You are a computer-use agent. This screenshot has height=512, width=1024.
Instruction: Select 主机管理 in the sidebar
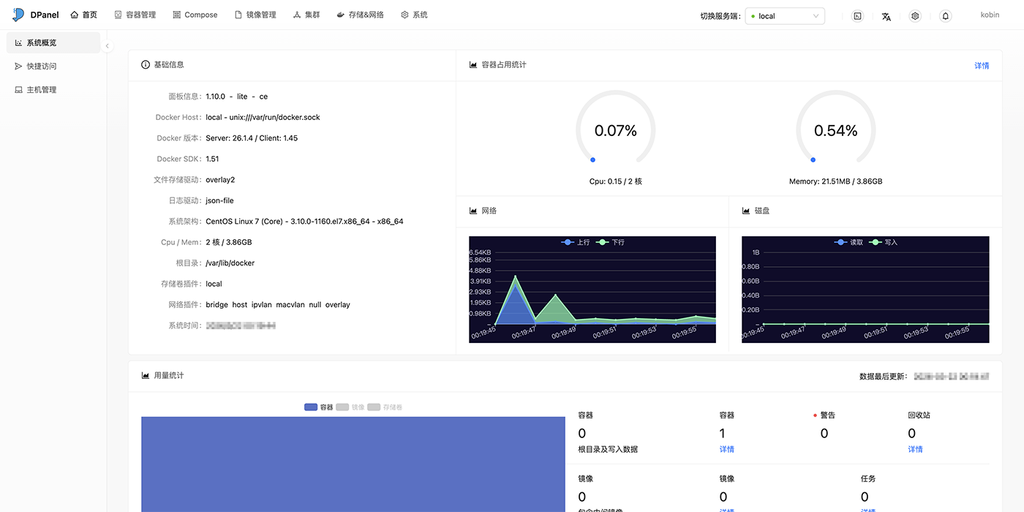click(54, 89)
